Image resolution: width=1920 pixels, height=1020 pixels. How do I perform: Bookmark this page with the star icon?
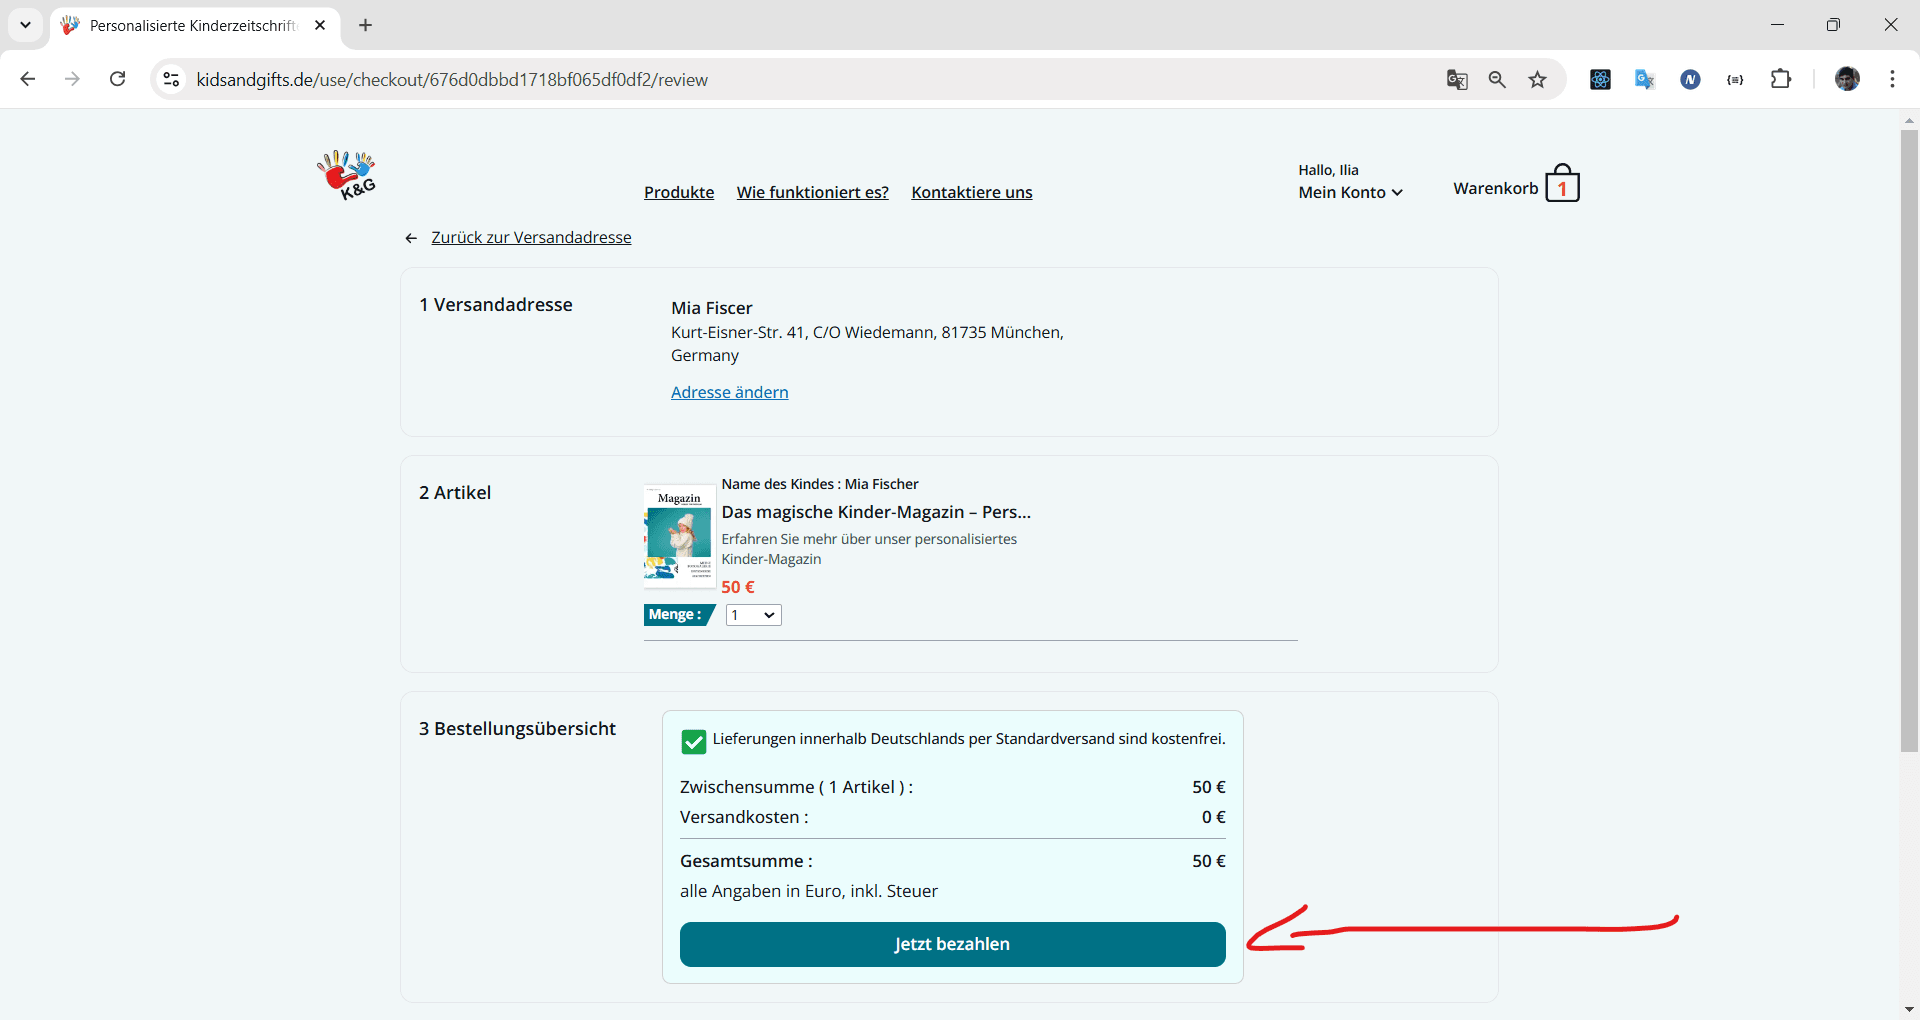click(x=1537, y=80)
